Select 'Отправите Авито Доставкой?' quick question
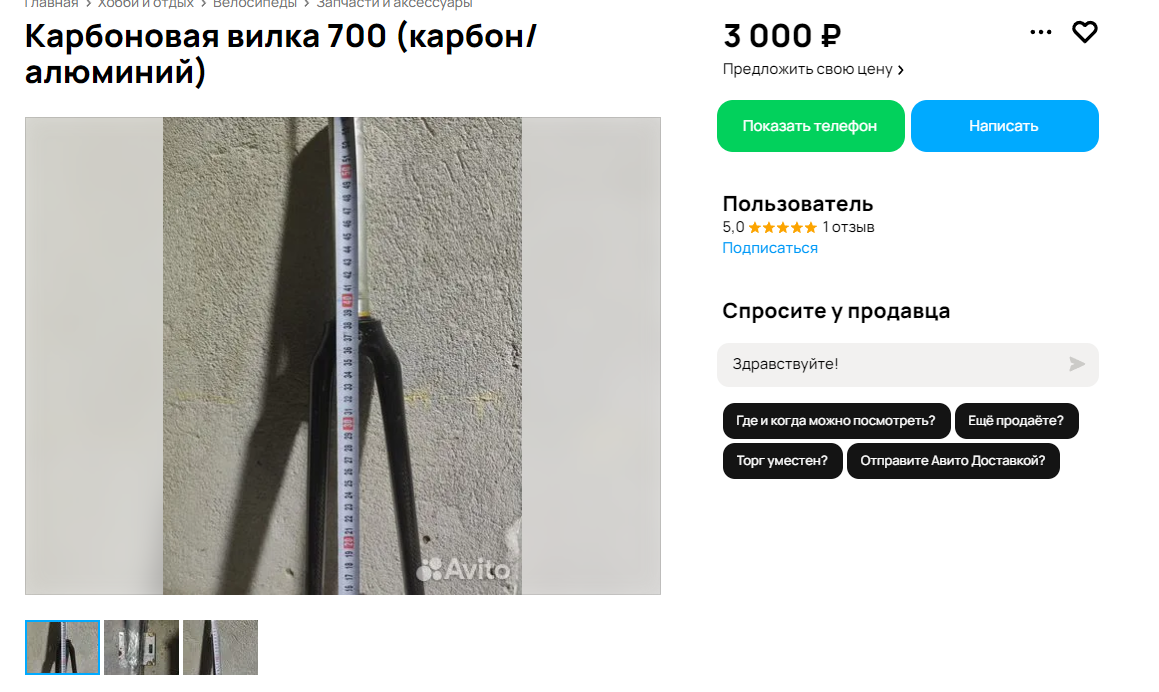Viewport: 1159px width, 692px height. tap(953, 461)
